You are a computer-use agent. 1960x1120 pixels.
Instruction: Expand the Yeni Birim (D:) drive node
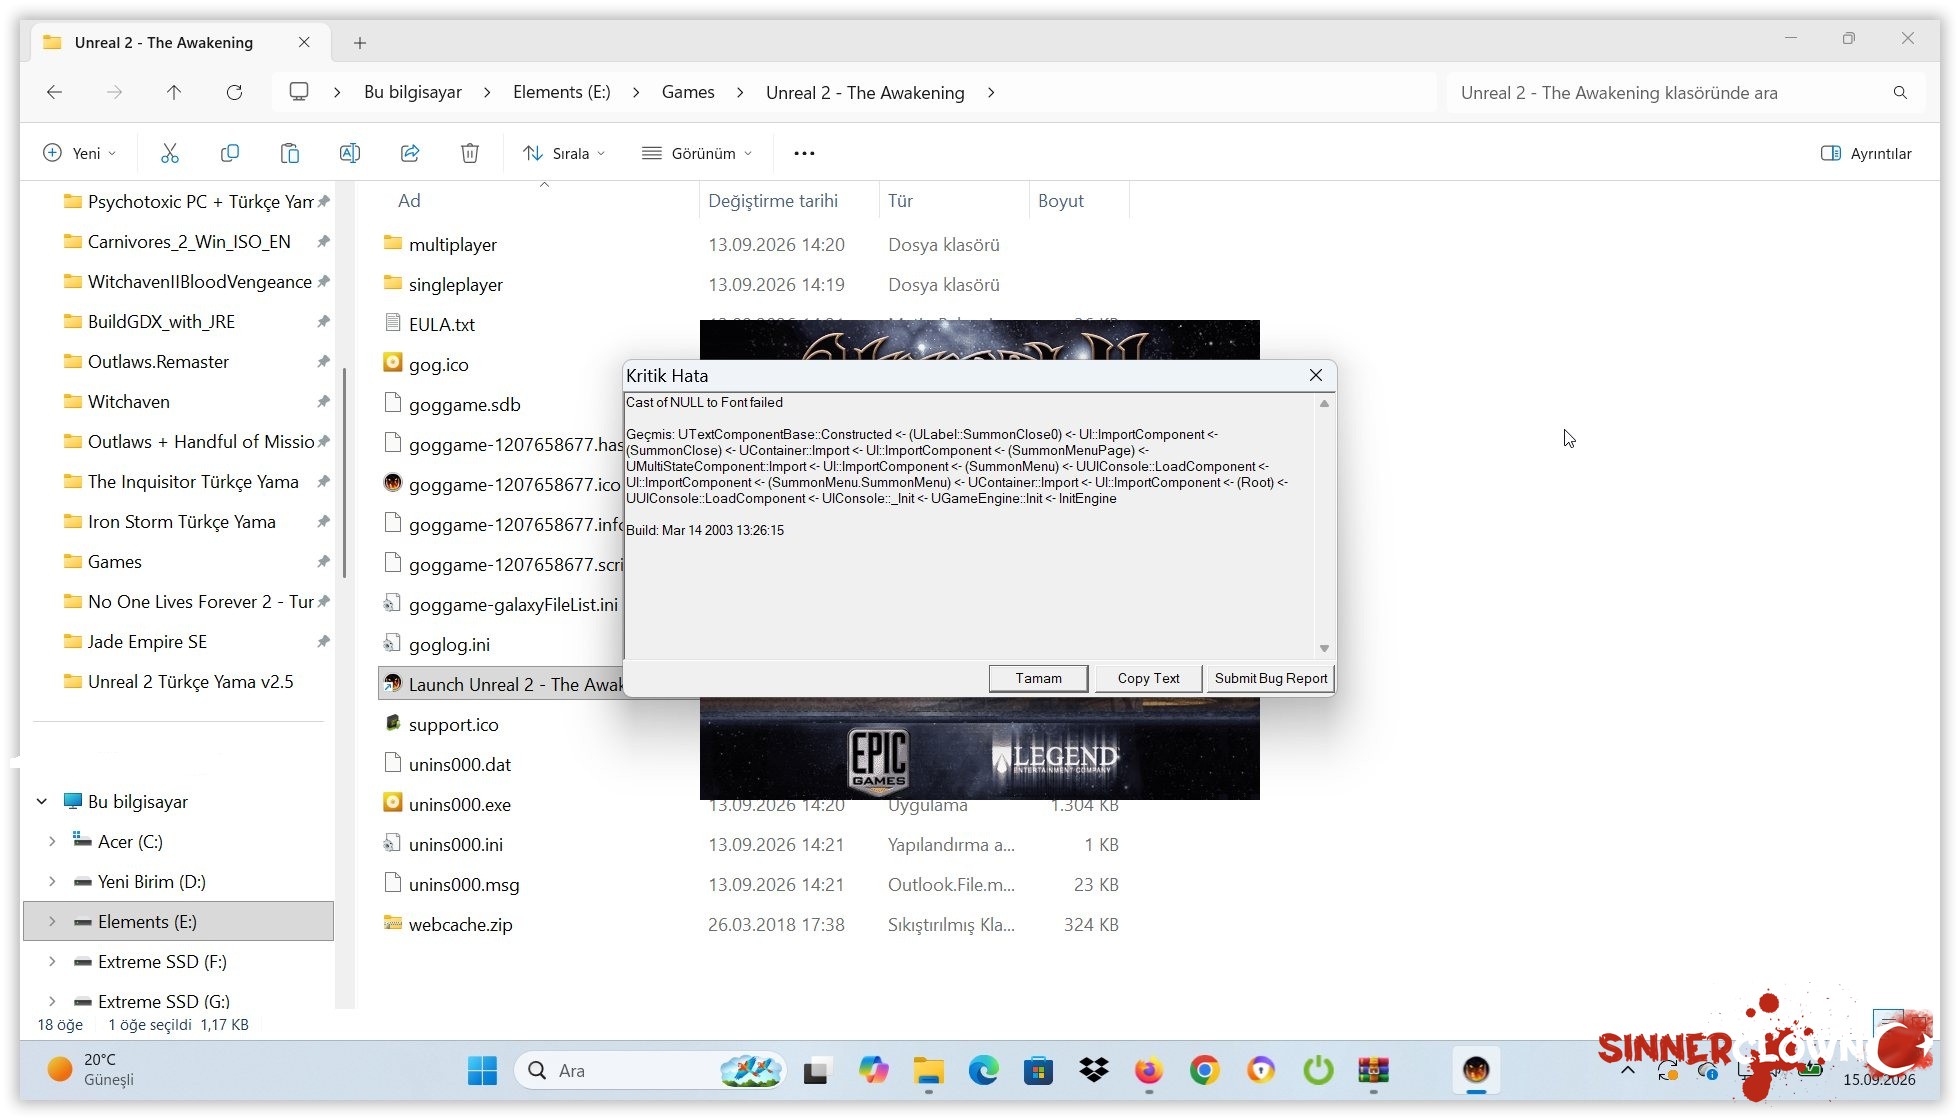[52, 881]
